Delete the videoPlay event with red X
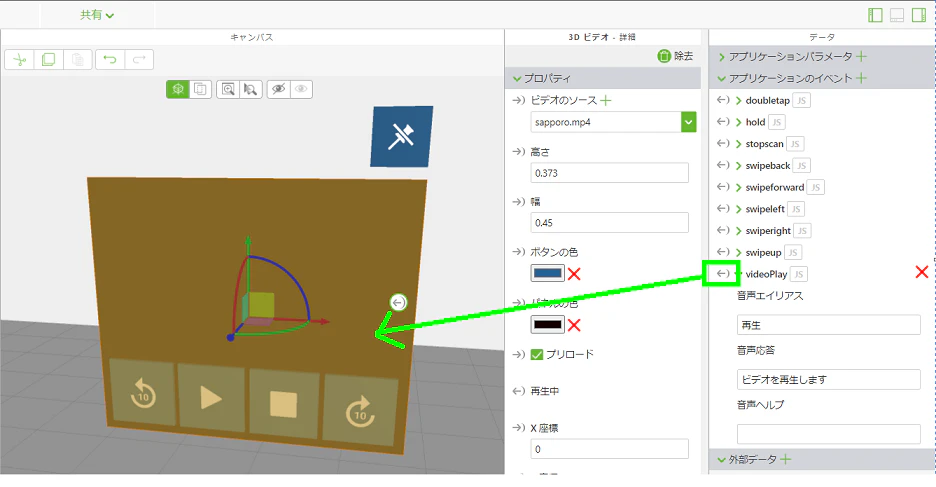 pos(922,272)
